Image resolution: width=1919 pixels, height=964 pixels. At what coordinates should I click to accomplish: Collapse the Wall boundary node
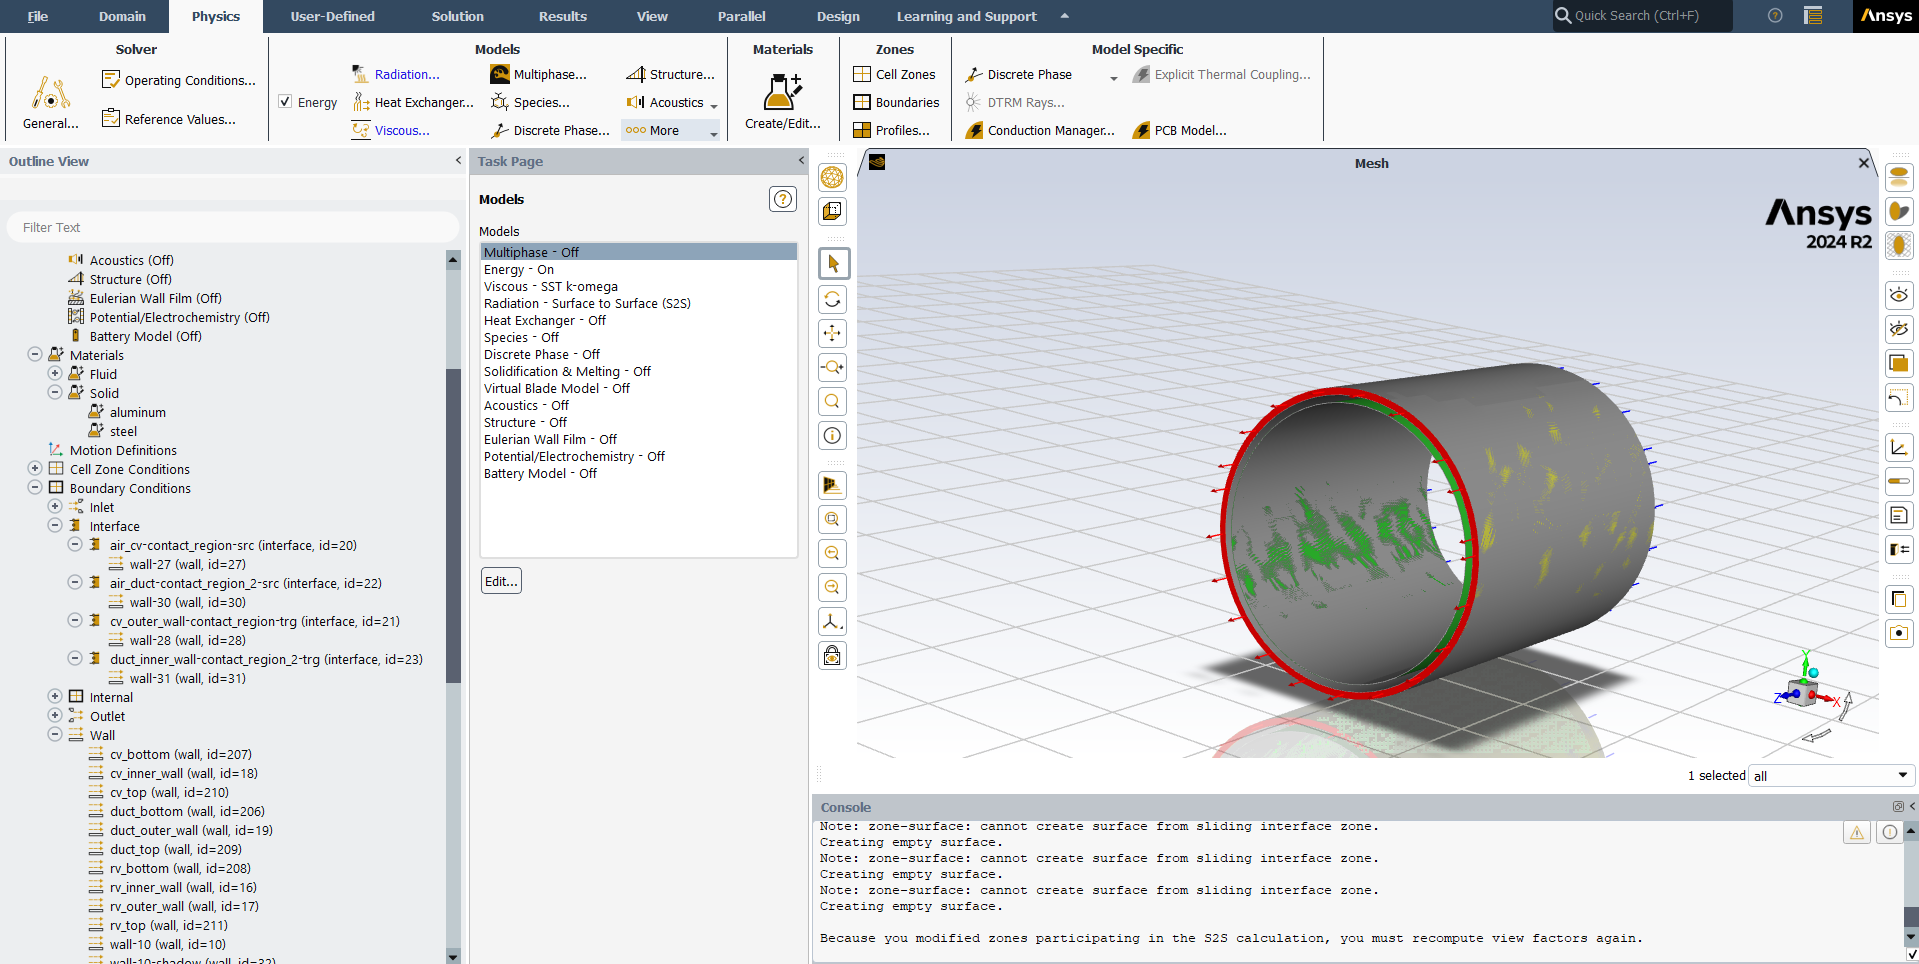pos(55,734)
